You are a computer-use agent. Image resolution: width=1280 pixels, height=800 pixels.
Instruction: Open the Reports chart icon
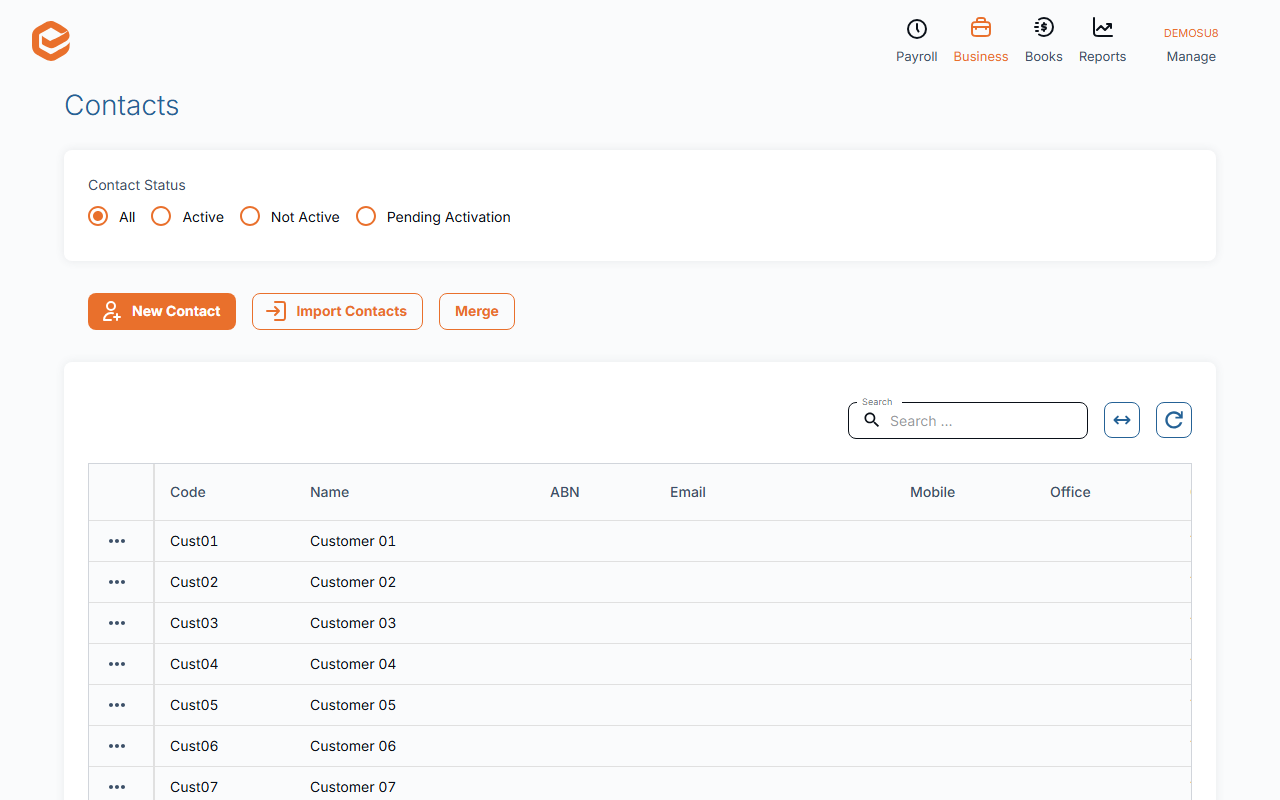coord(1102,28)
